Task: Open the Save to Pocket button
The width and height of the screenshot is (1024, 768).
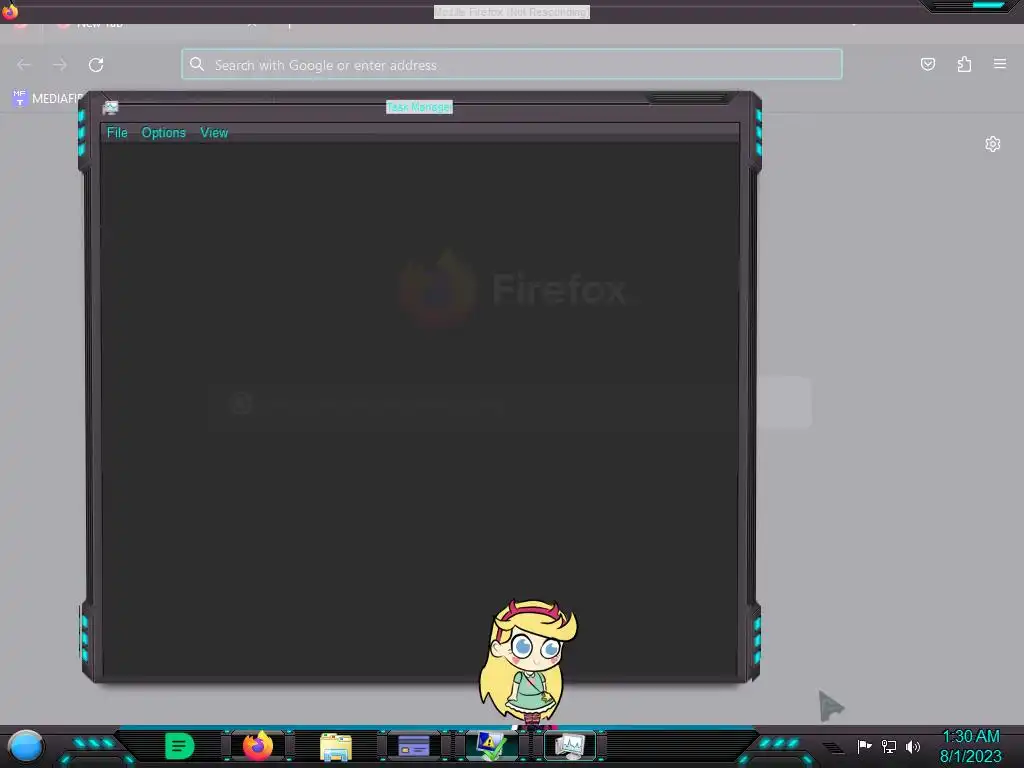Action: tap(927, 64)
